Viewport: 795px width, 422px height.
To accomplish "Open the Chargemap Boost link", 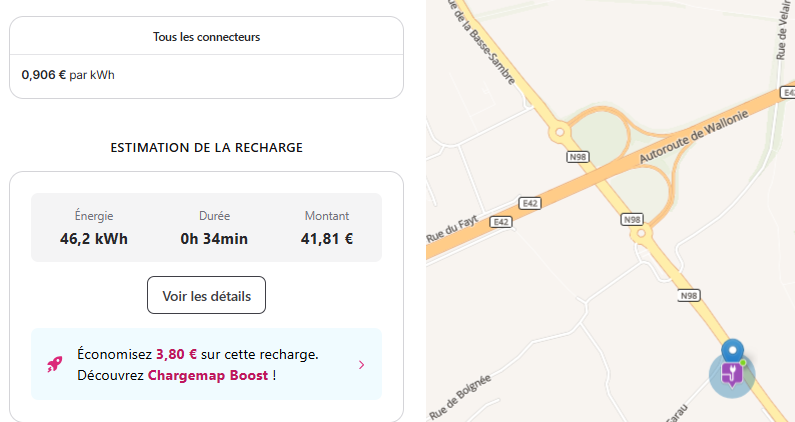I will [x=208, y=375].
